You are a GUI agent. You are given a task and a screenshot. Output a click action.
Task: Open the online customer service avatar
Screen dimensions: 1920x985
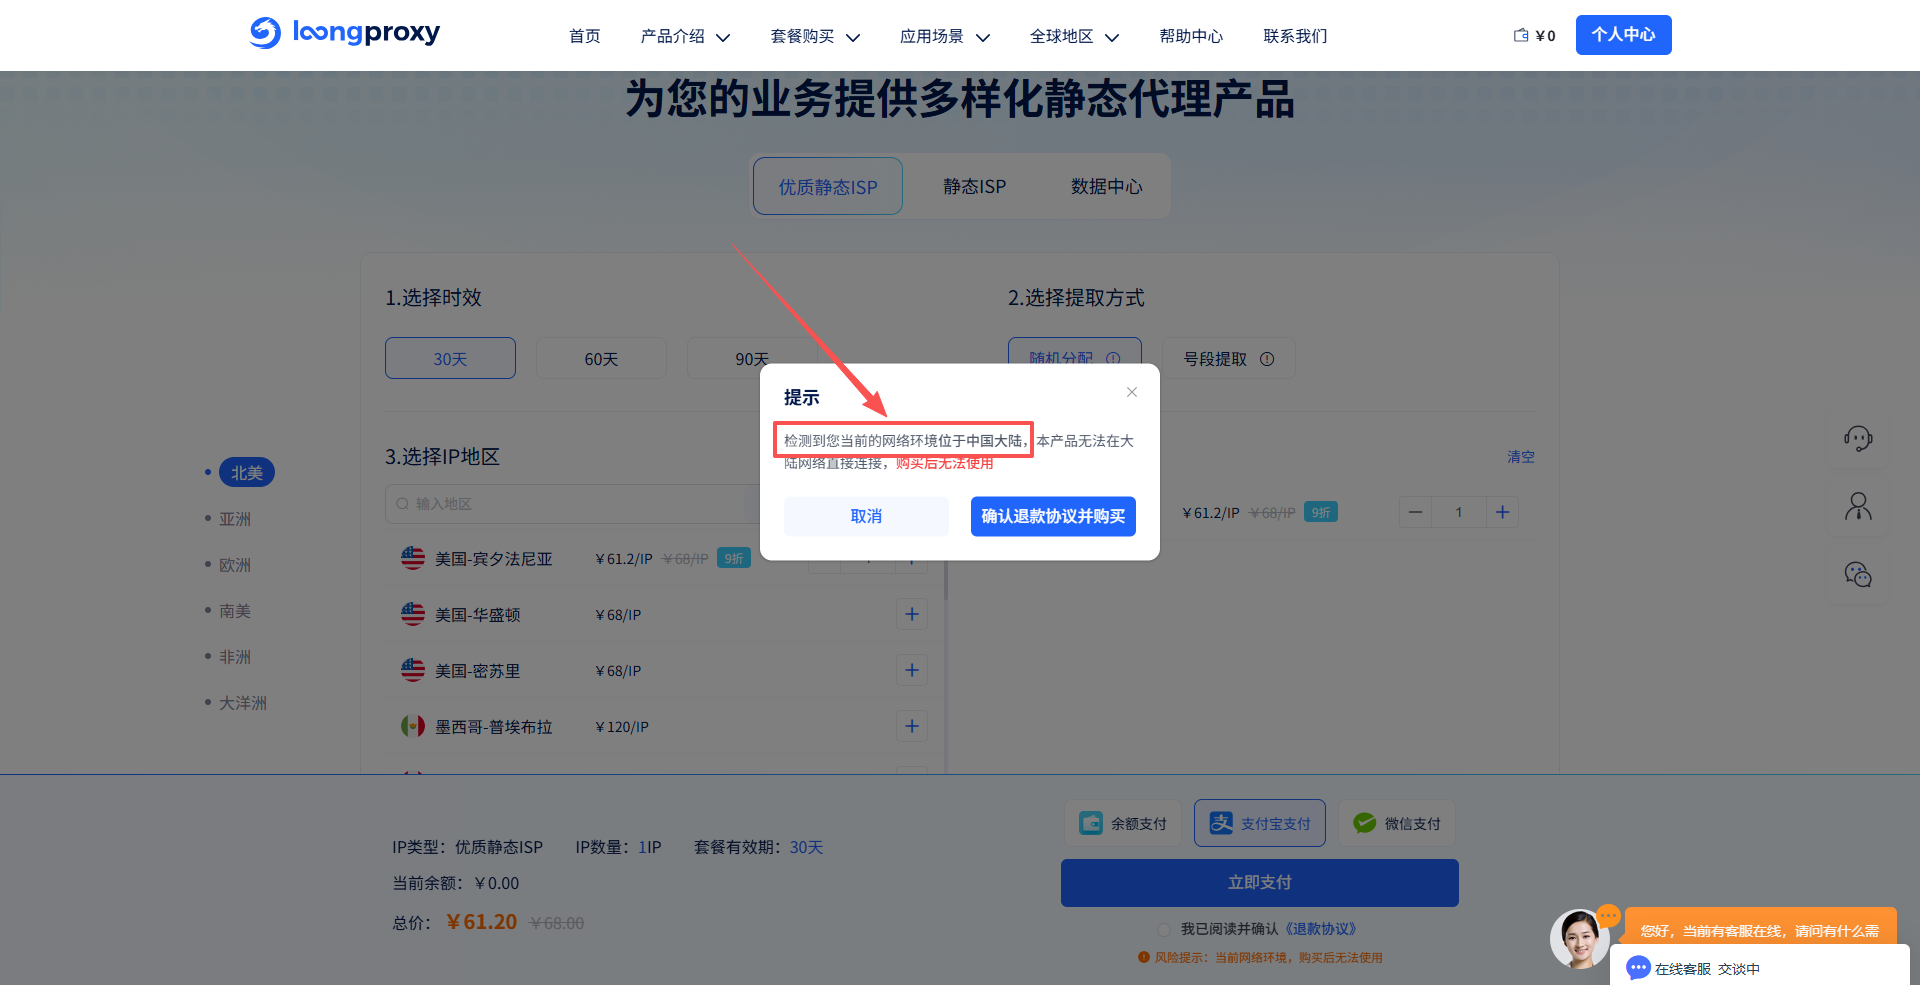click(1579, 939)
